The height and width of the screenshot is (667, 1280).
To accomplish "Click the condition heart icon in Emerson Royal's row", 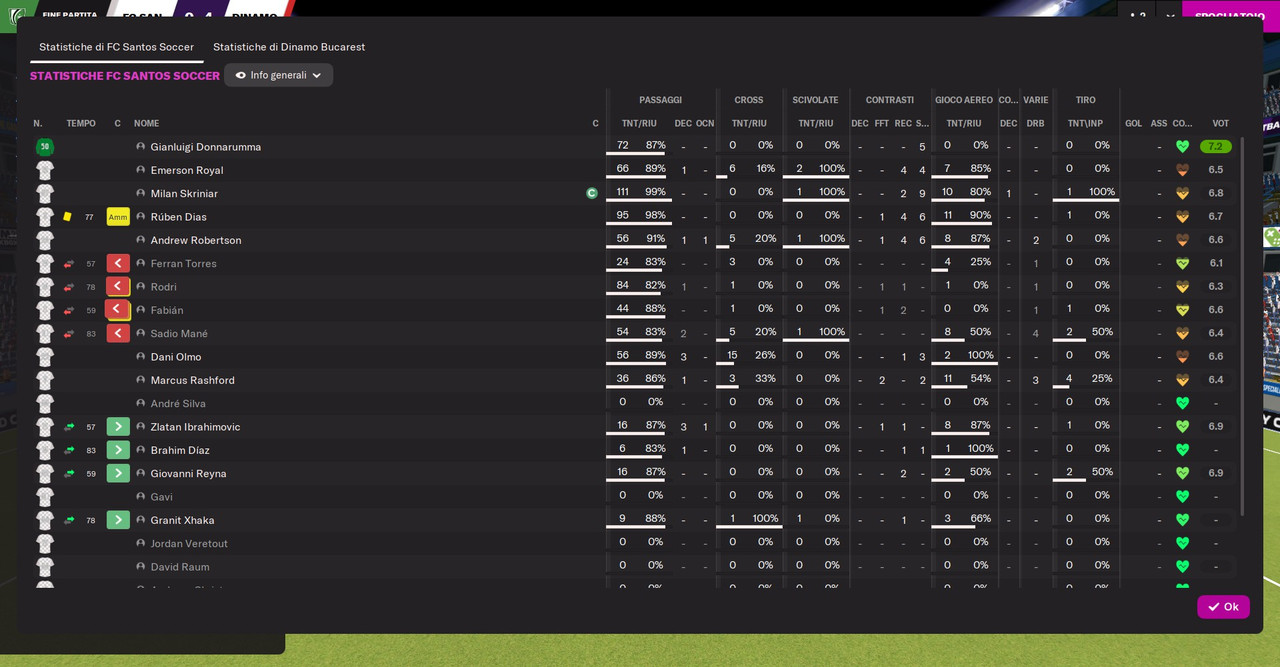I will (x=1183, y=170).
